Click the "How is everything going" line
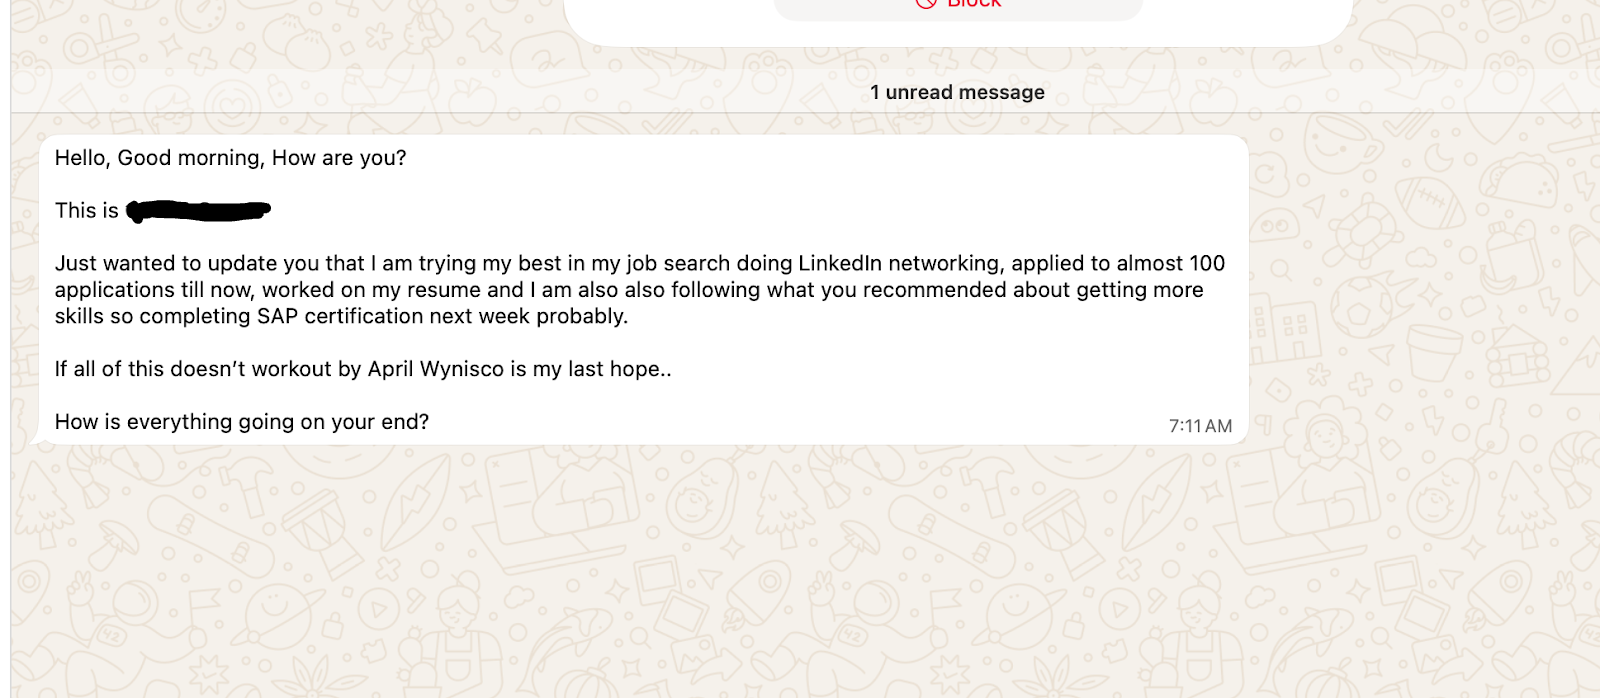The width and height of the screenshot is (1600, 698). pyautogui.click(x=241, y=422)
